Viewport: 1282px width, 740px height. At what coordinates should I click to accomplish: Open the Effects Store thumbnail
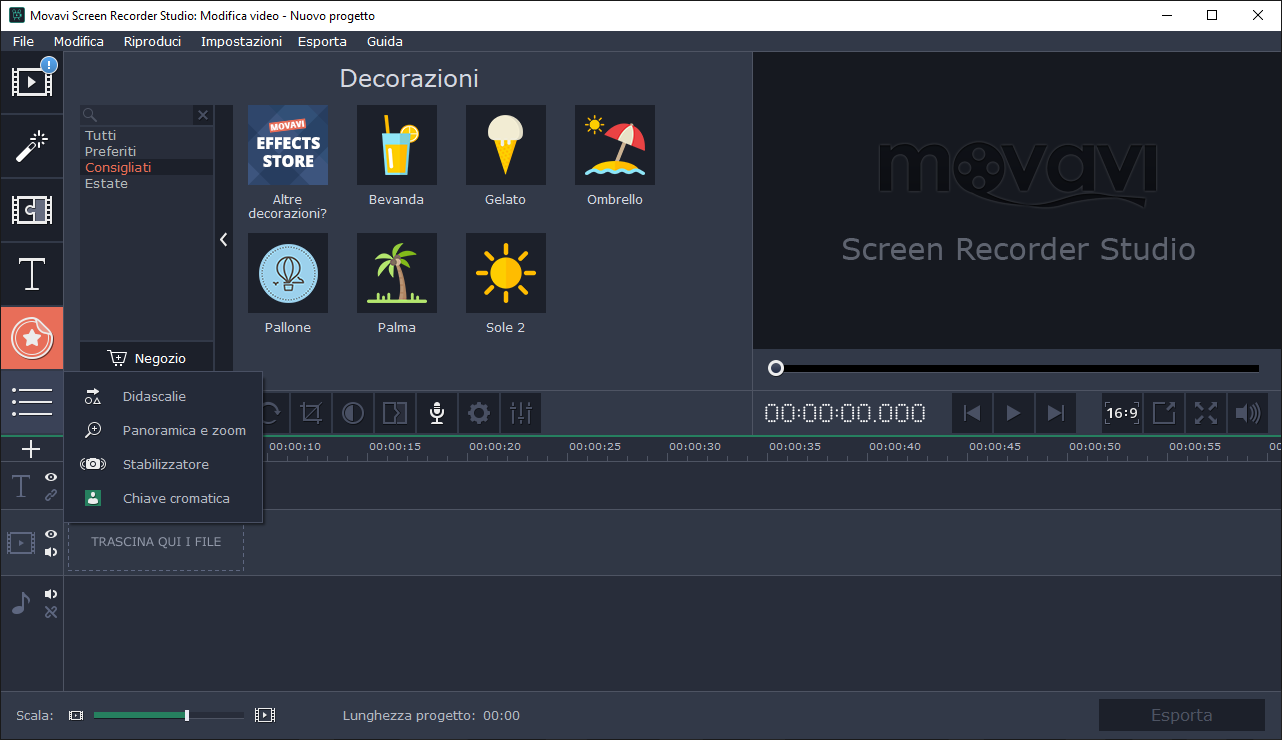pos(288,145)
